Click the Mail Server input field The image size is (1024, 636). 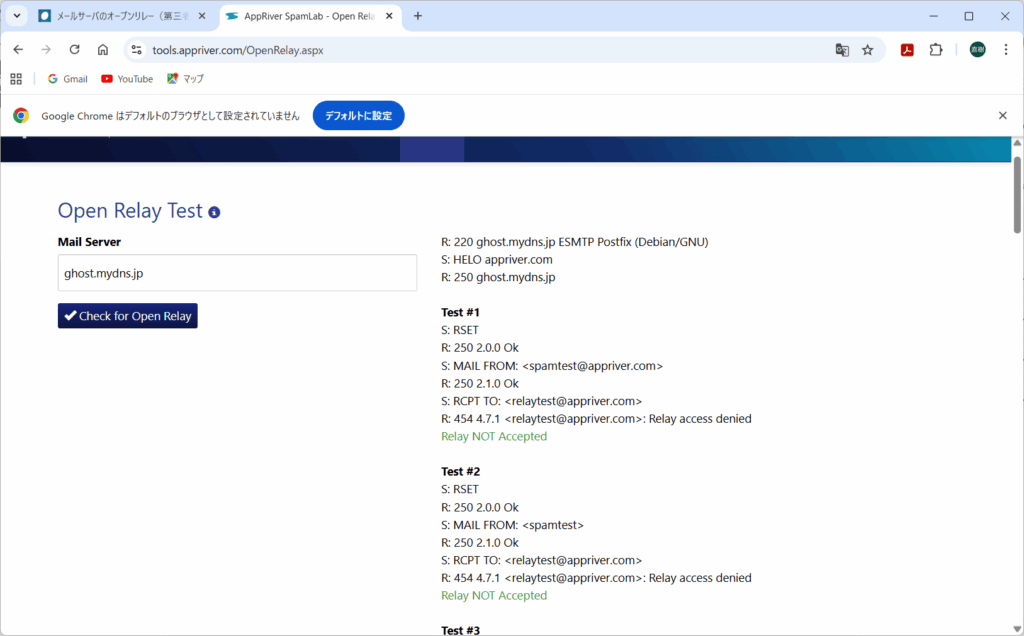tap(237, 273)
